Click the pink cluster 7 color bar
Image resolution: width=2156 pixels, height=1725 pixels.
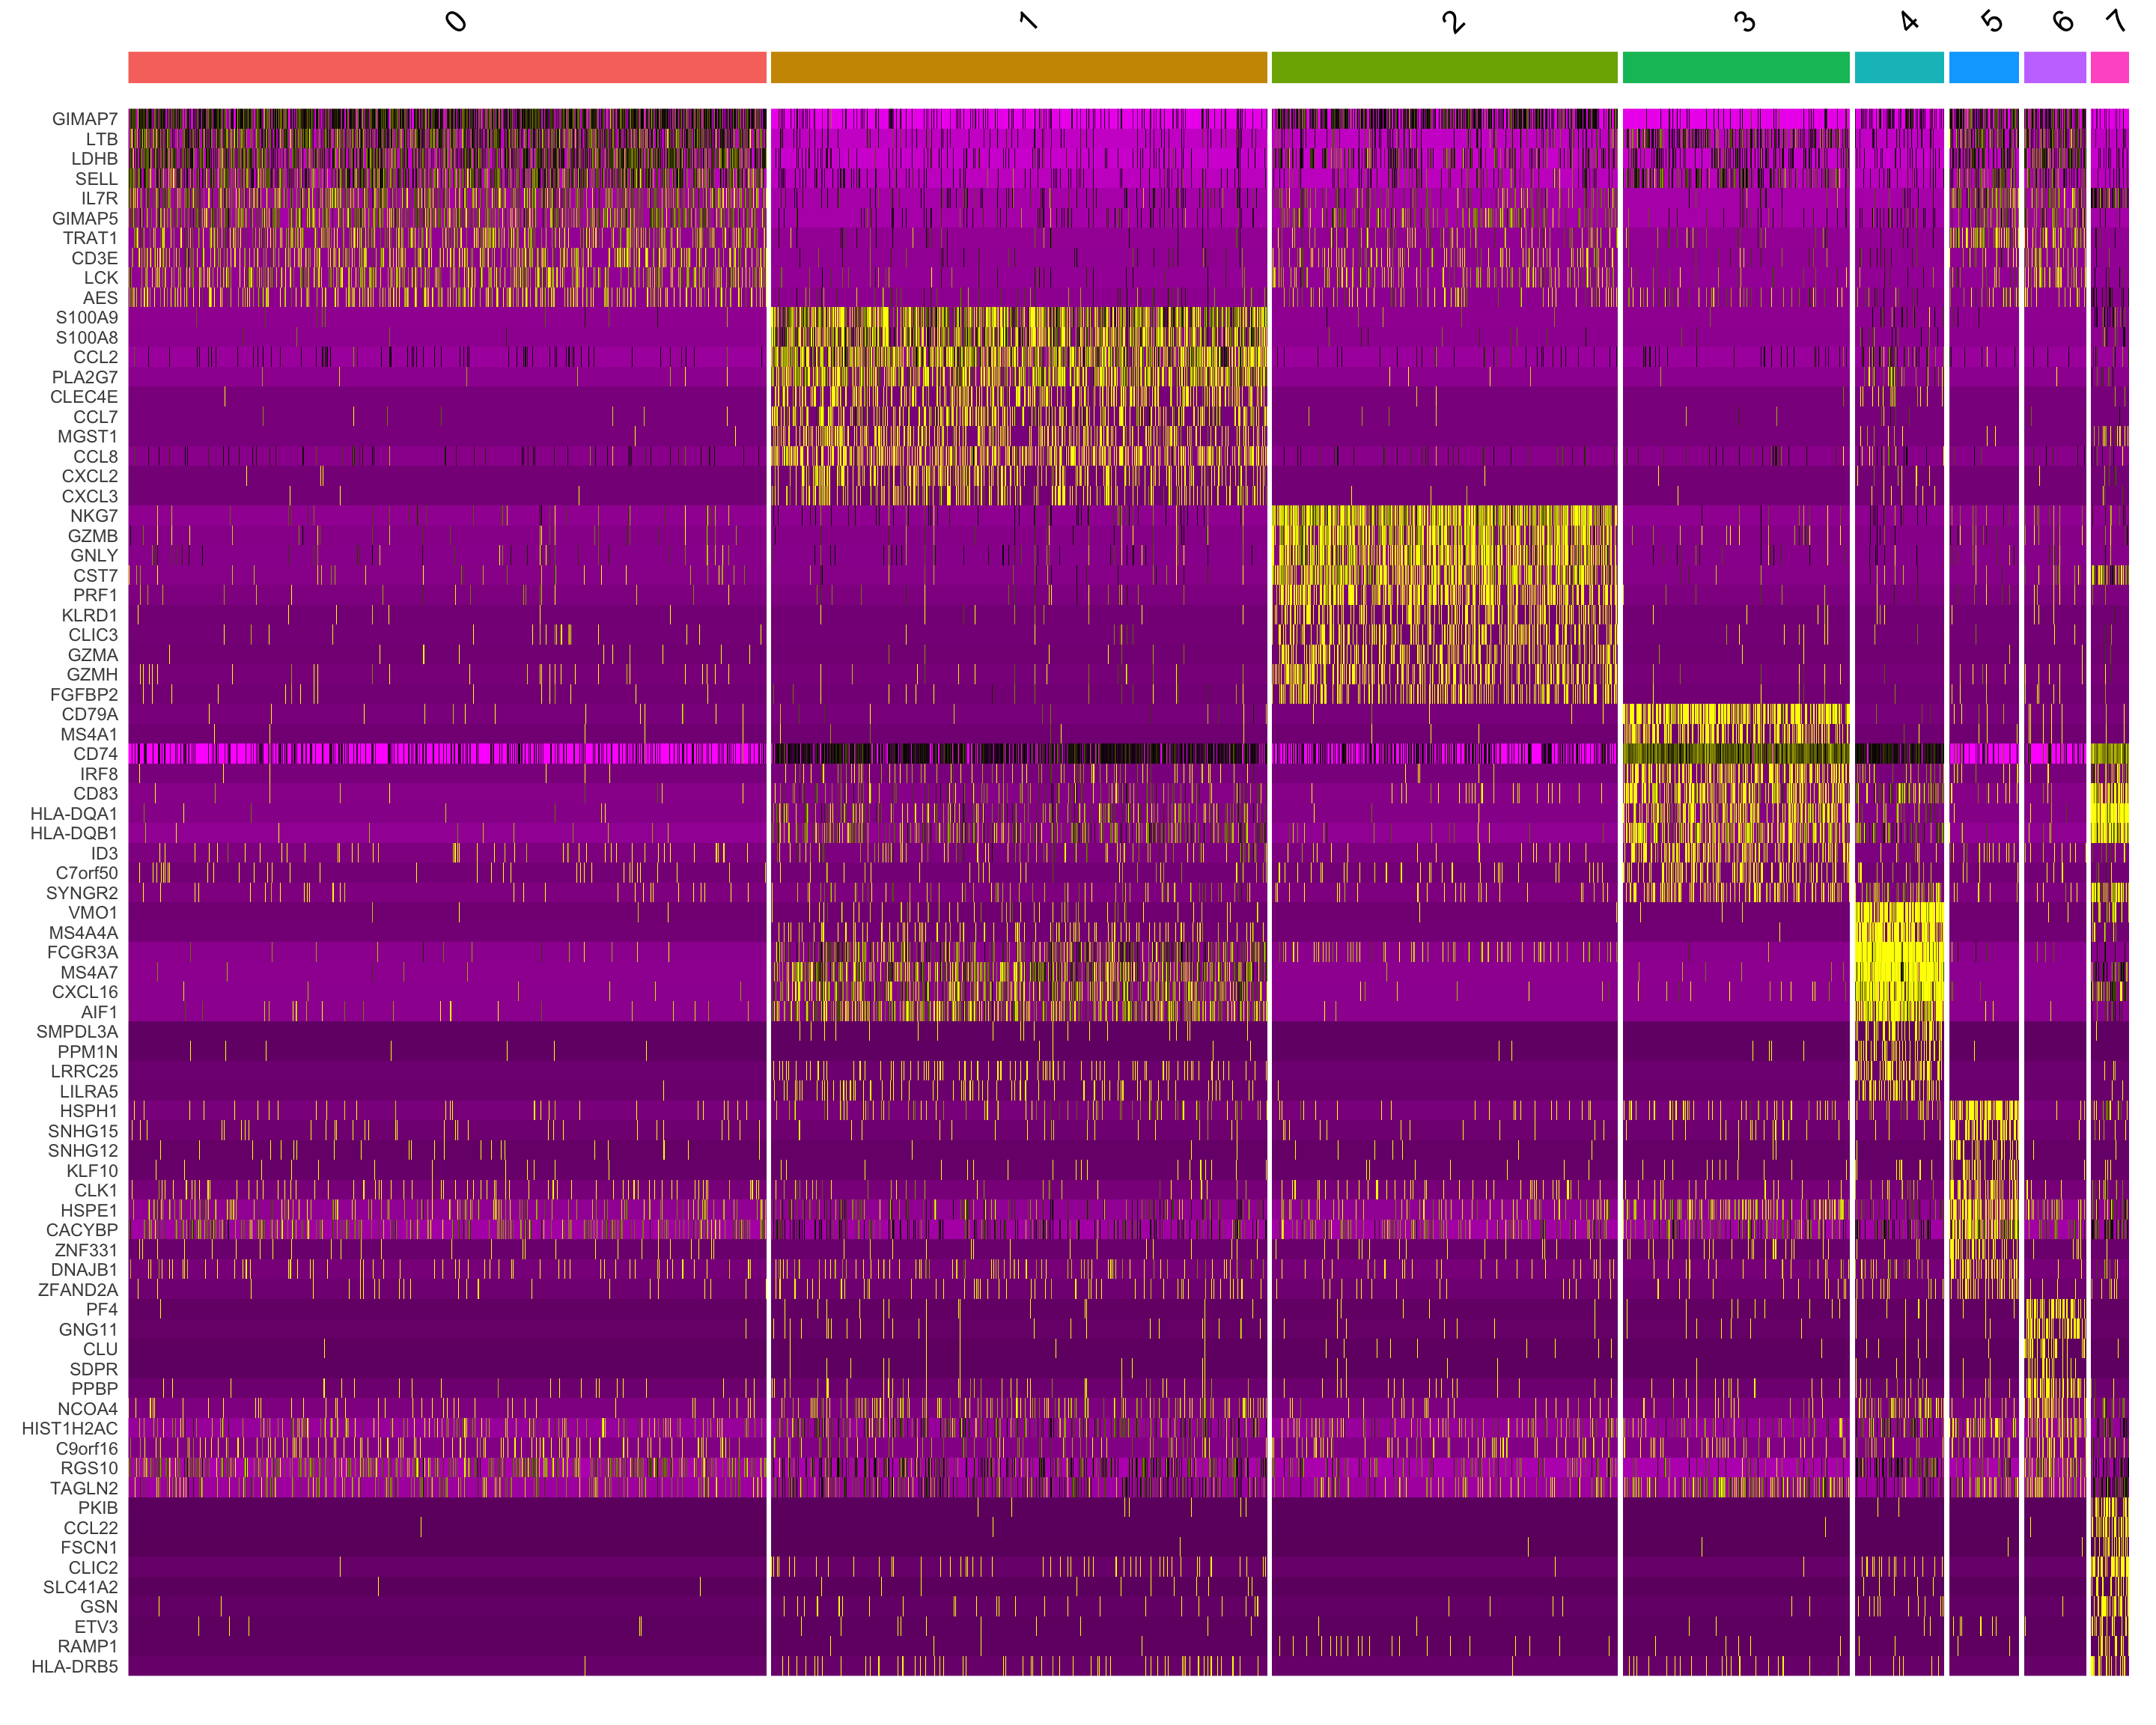pos(2109,67)
